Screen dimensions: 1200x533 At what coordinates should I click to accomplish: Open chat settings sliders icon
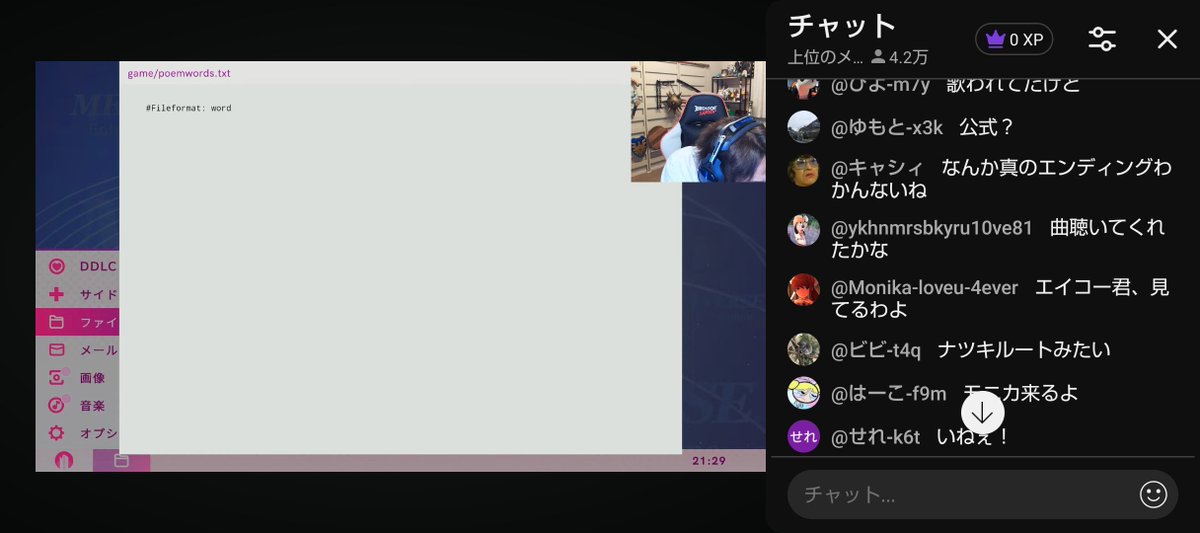click(1102, 39)
